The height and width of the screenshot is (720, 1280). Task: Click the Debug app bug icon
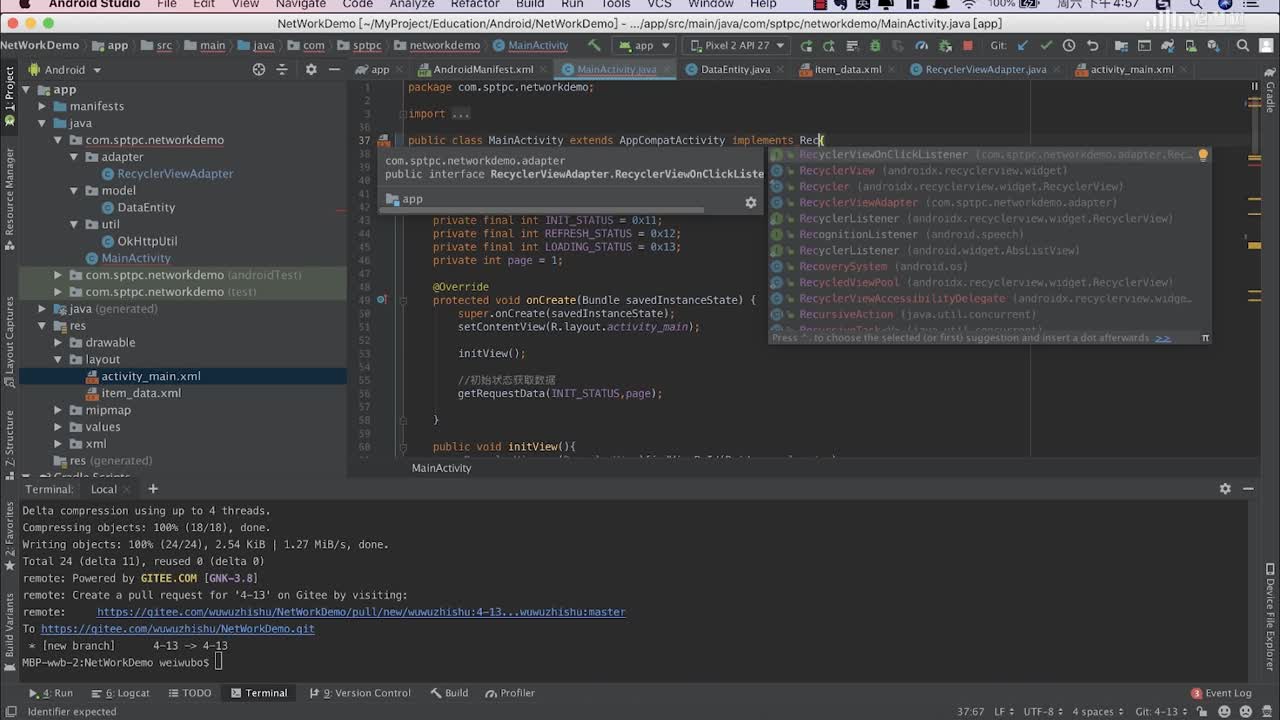click(x=875, y=45)
